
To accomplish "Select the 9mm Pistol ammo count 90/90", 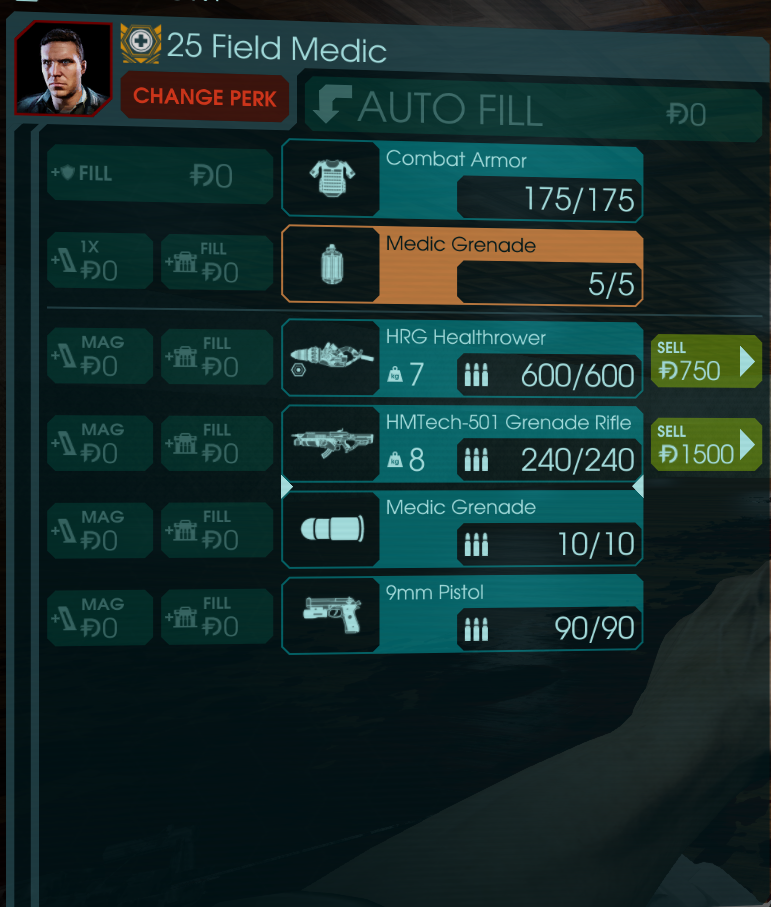I will coord(594,628).
